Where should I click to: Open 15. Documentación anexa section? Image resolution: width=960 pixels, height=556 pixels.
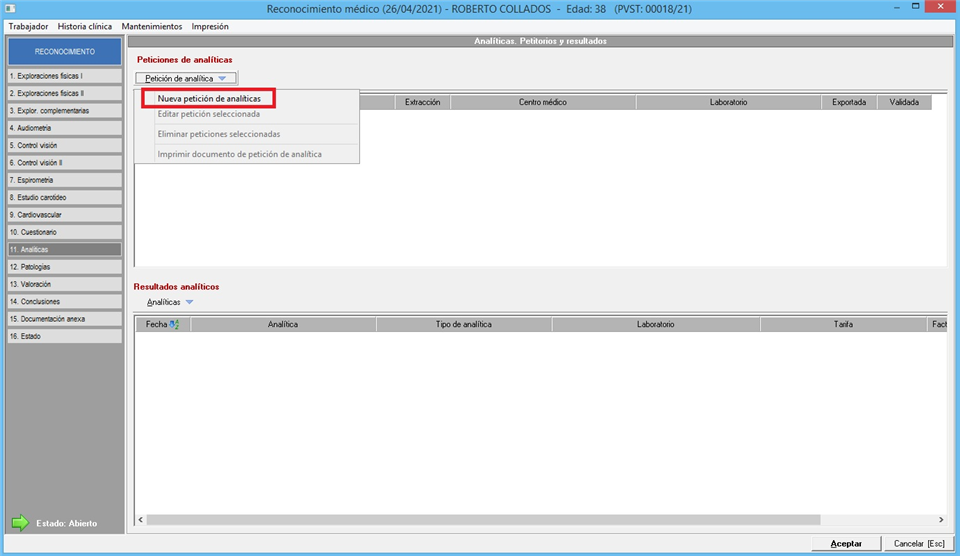tap(64, 319)
